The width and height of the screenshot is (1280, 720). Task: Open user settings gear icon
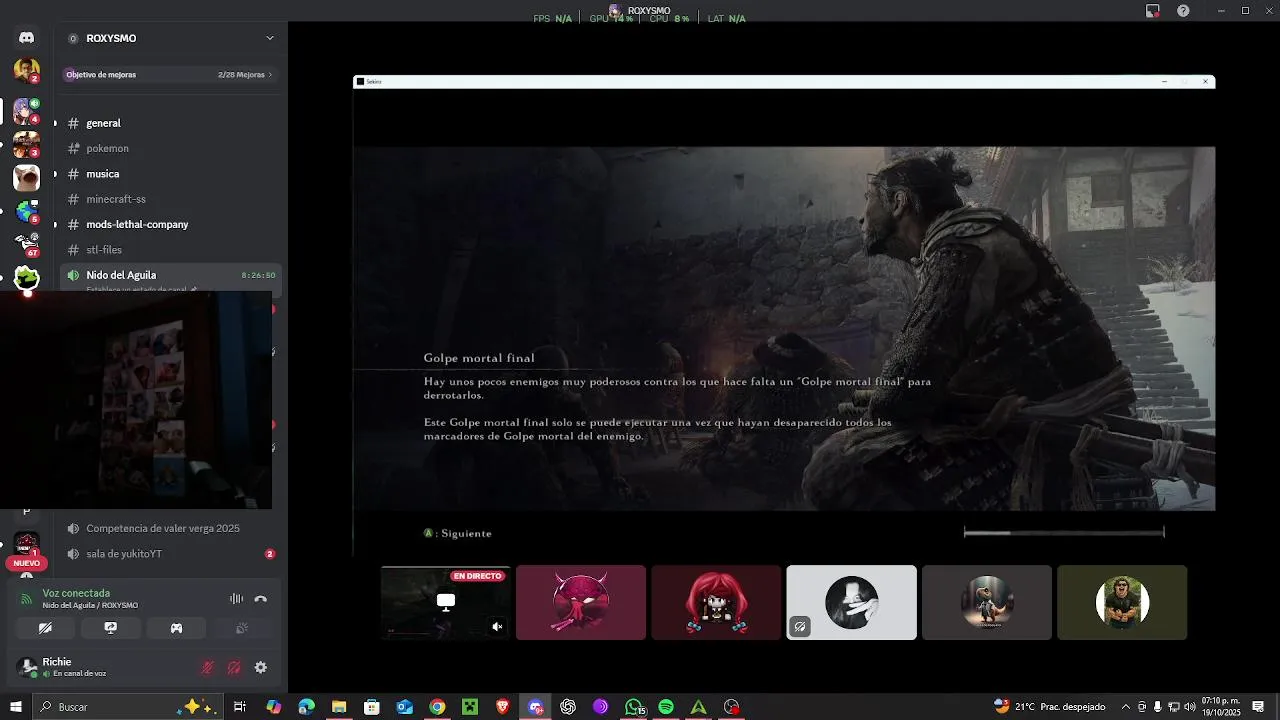click(261, 667)
